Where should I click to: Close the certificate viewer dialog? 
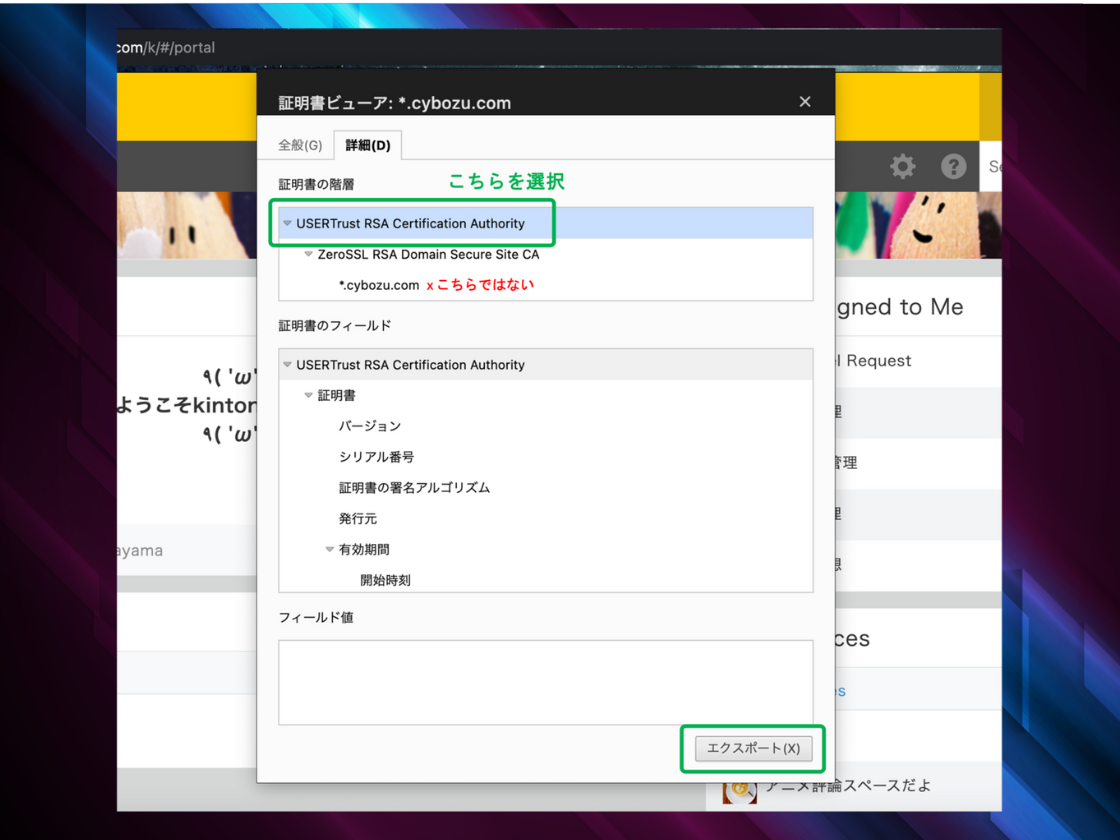pyautogui.click(x=805, y=102)
